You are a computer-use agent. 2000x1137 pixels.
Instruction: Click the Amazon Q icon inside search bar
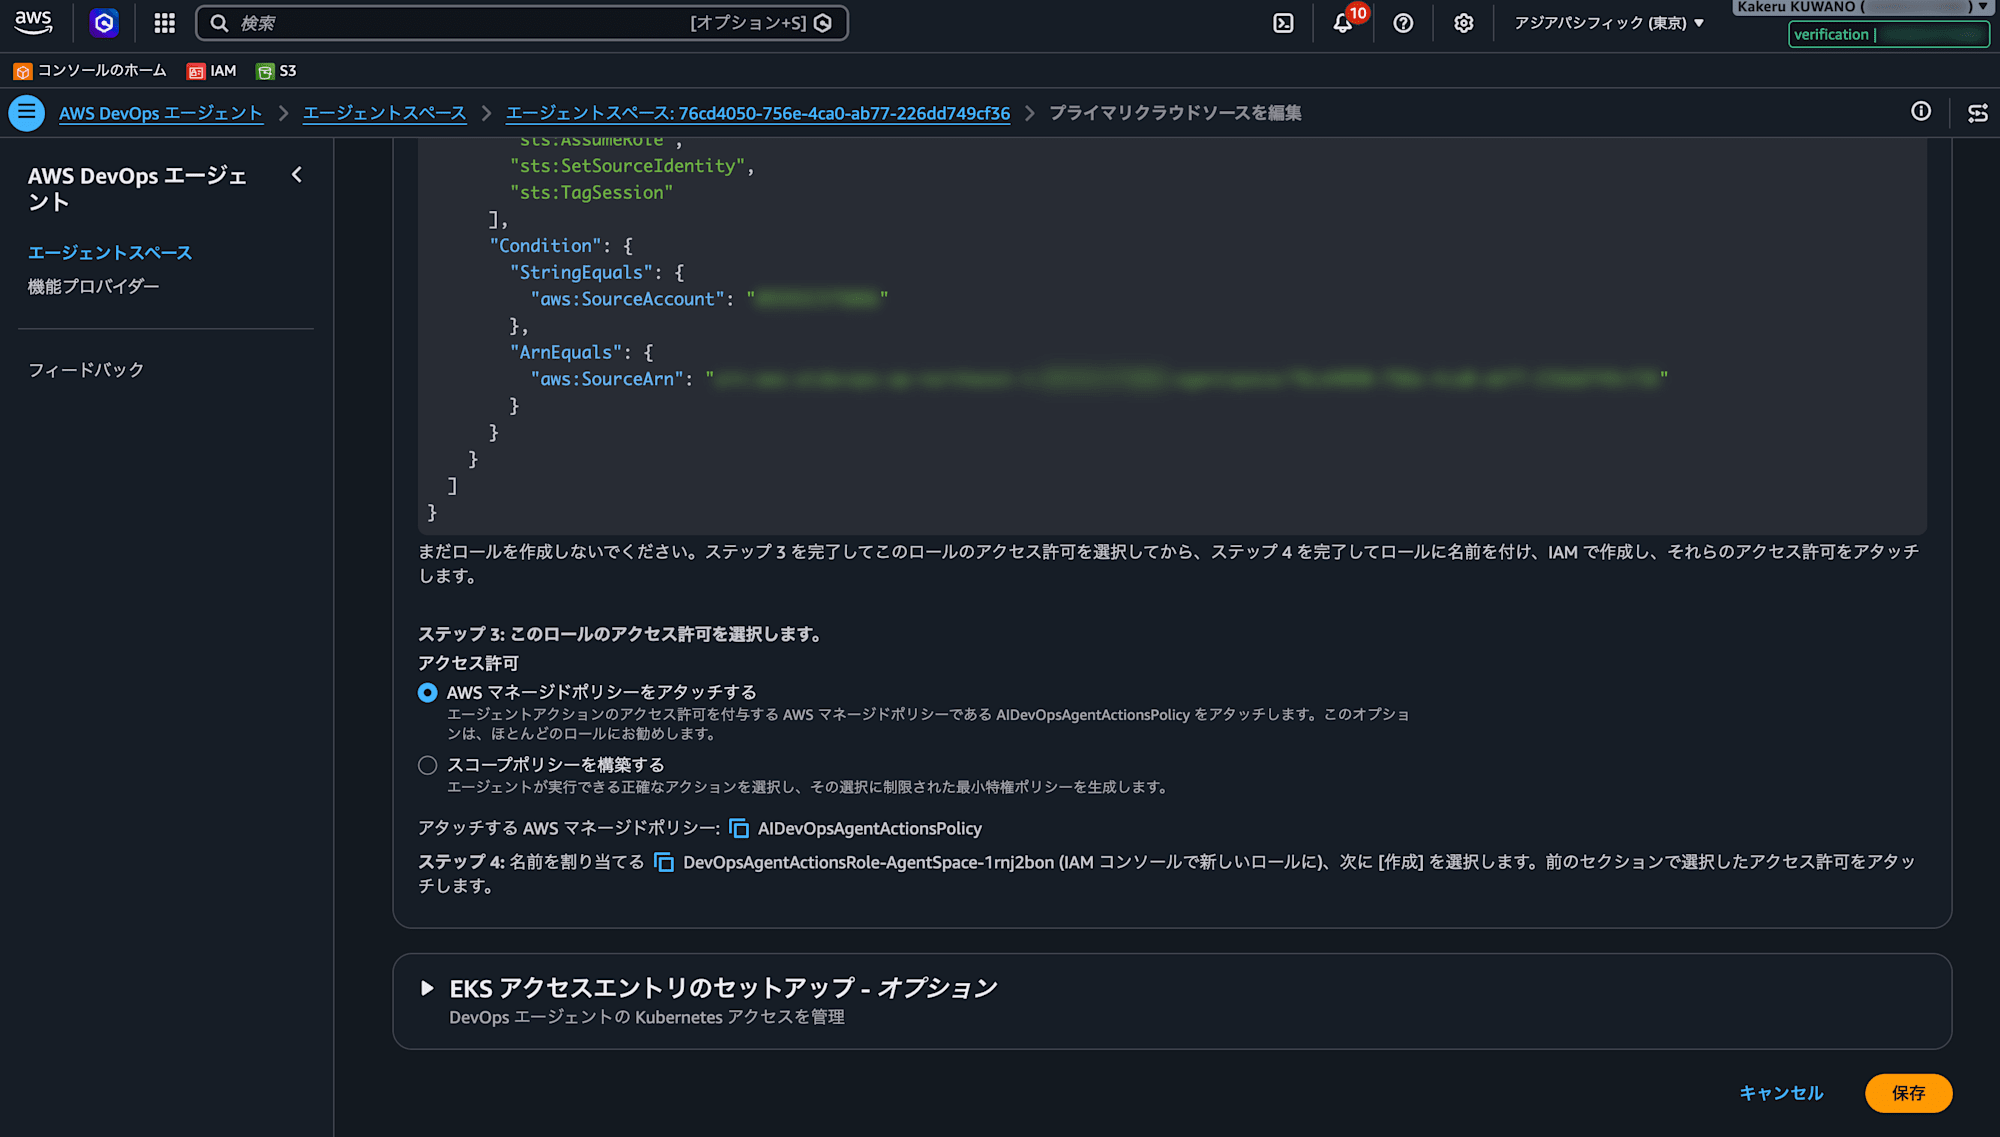click(823, 23)
